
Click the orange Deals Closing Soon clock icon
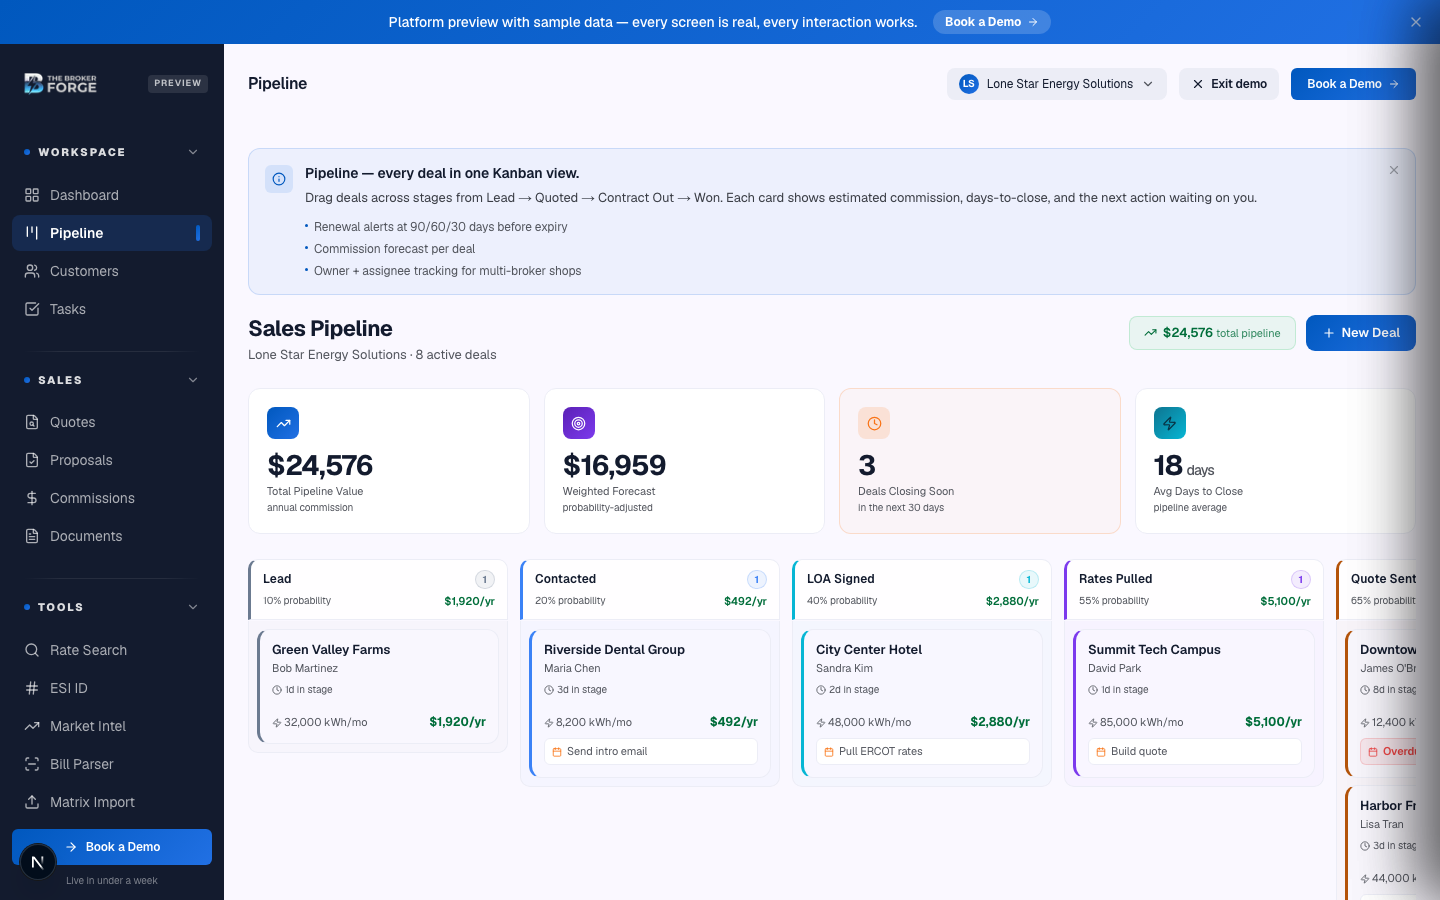click(x=874, y=423)
